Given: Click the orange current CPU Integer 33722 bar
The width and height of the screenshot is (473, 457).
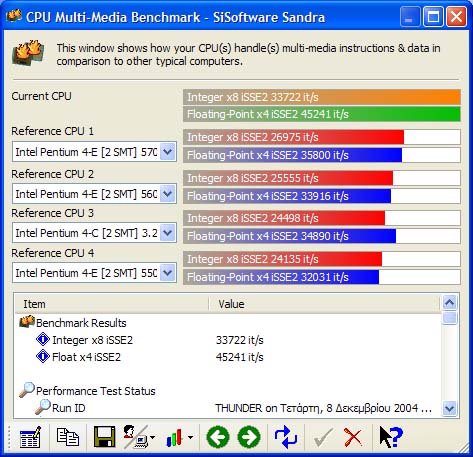Looking at the screenshot, I should [x=322, y=97].
